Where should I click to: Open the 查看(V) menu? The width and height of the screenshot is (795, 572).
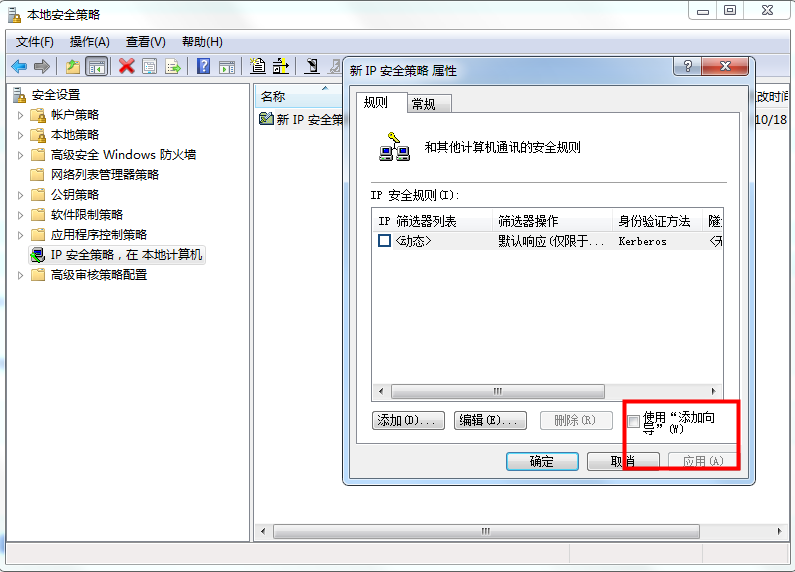(146, 42)
